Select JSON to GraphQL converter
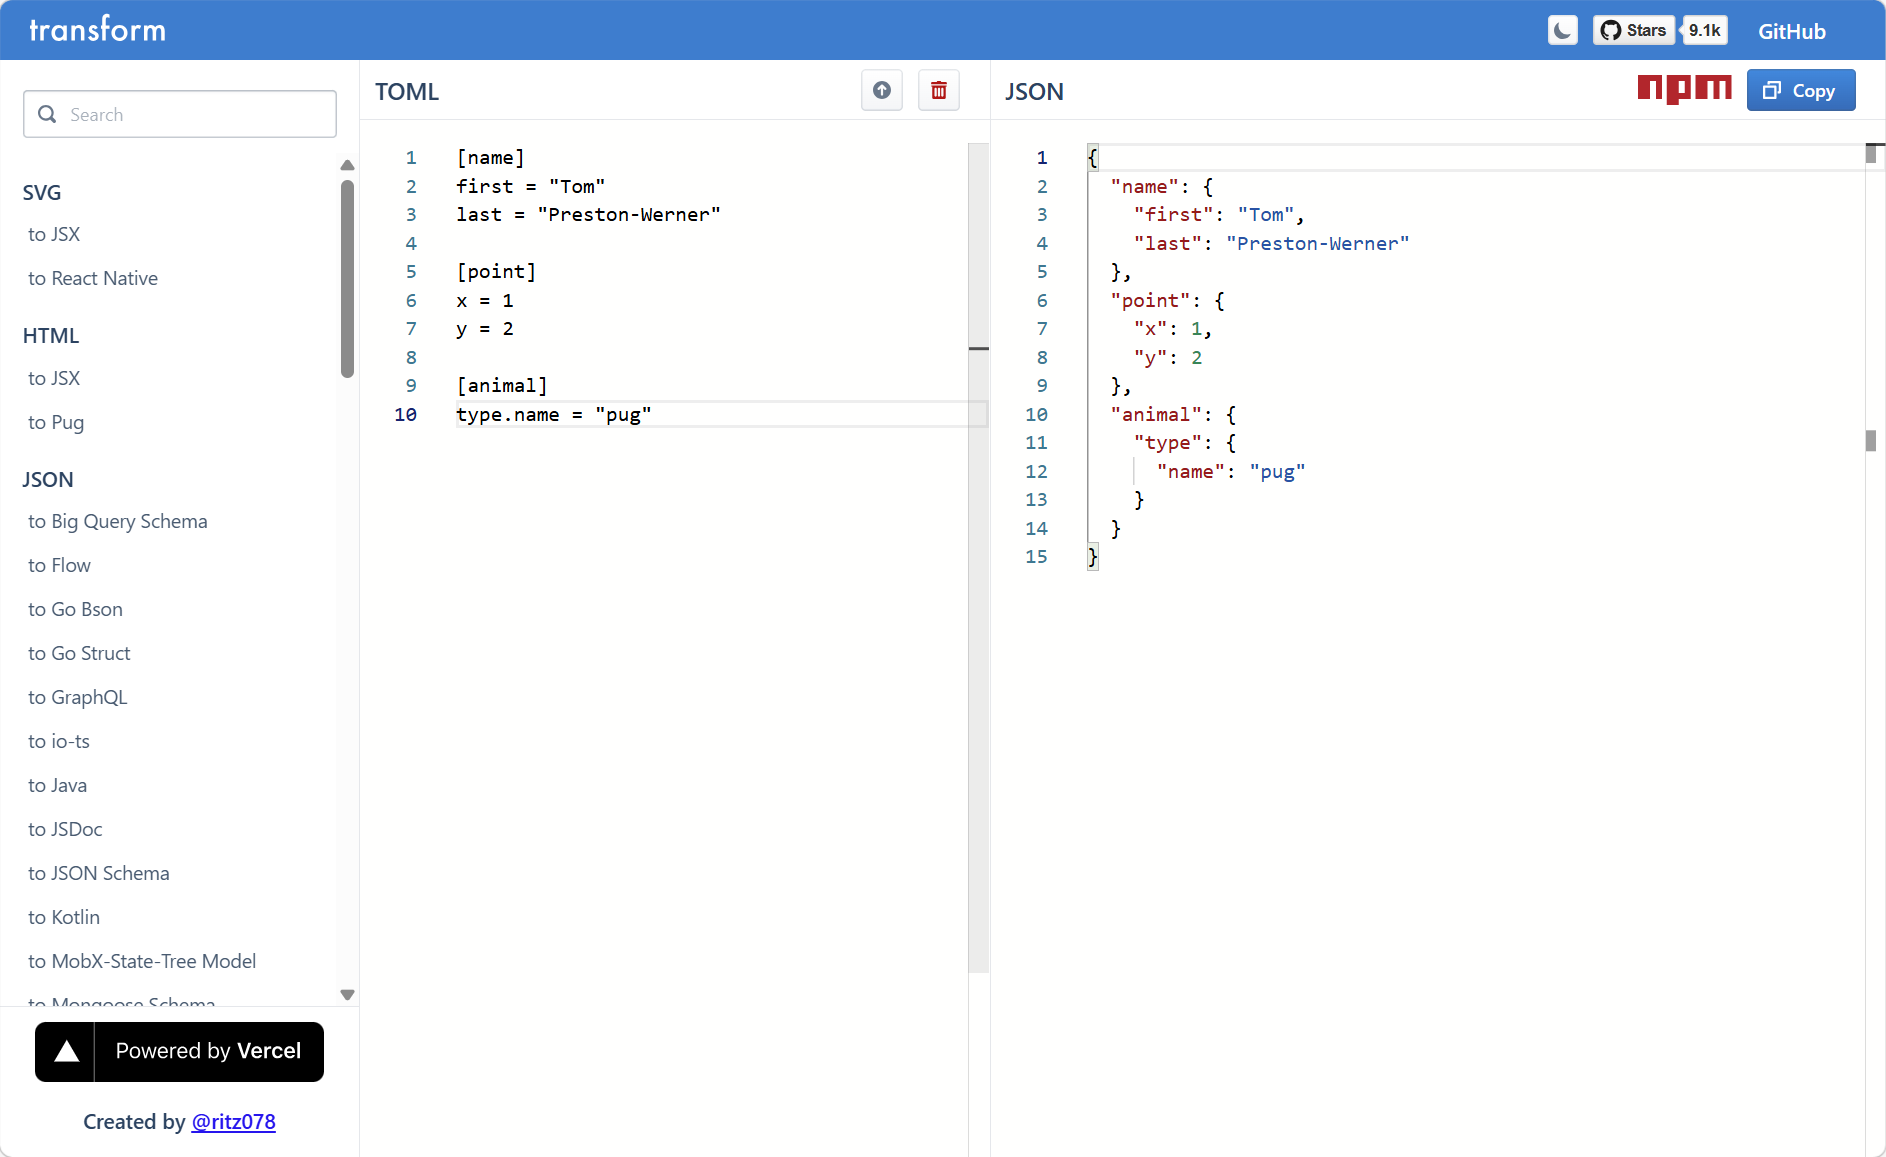 click(x=78, y=697)
